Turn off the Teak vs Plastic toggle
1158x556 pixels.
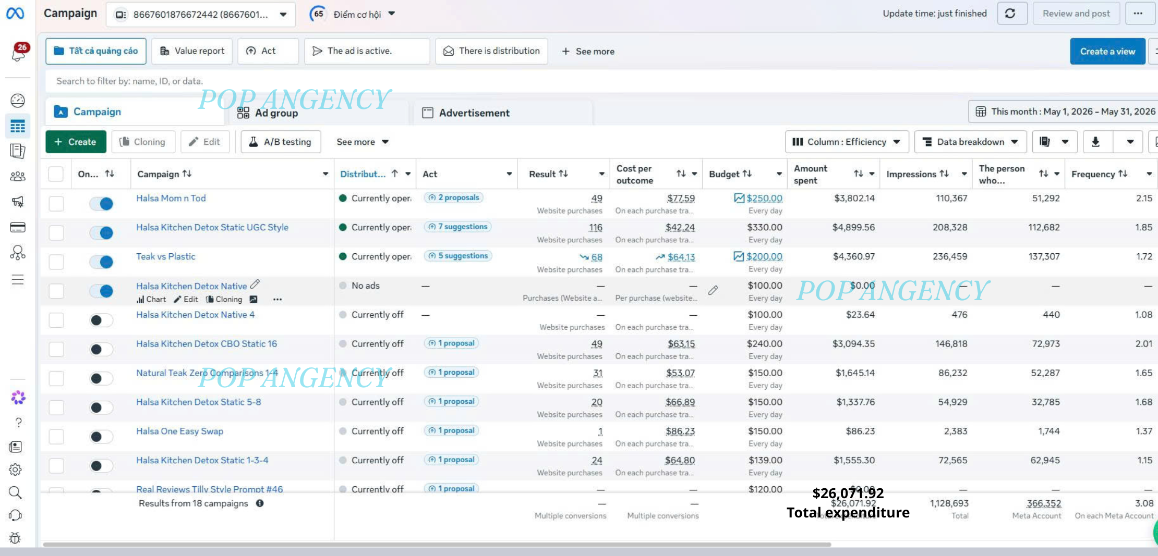click(x=101, y=262)
